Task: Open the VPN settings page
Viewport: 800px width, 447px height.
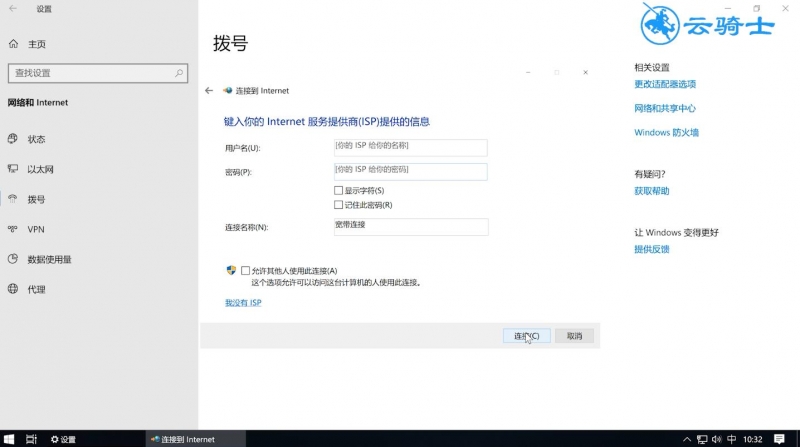Action: (36, 230)
